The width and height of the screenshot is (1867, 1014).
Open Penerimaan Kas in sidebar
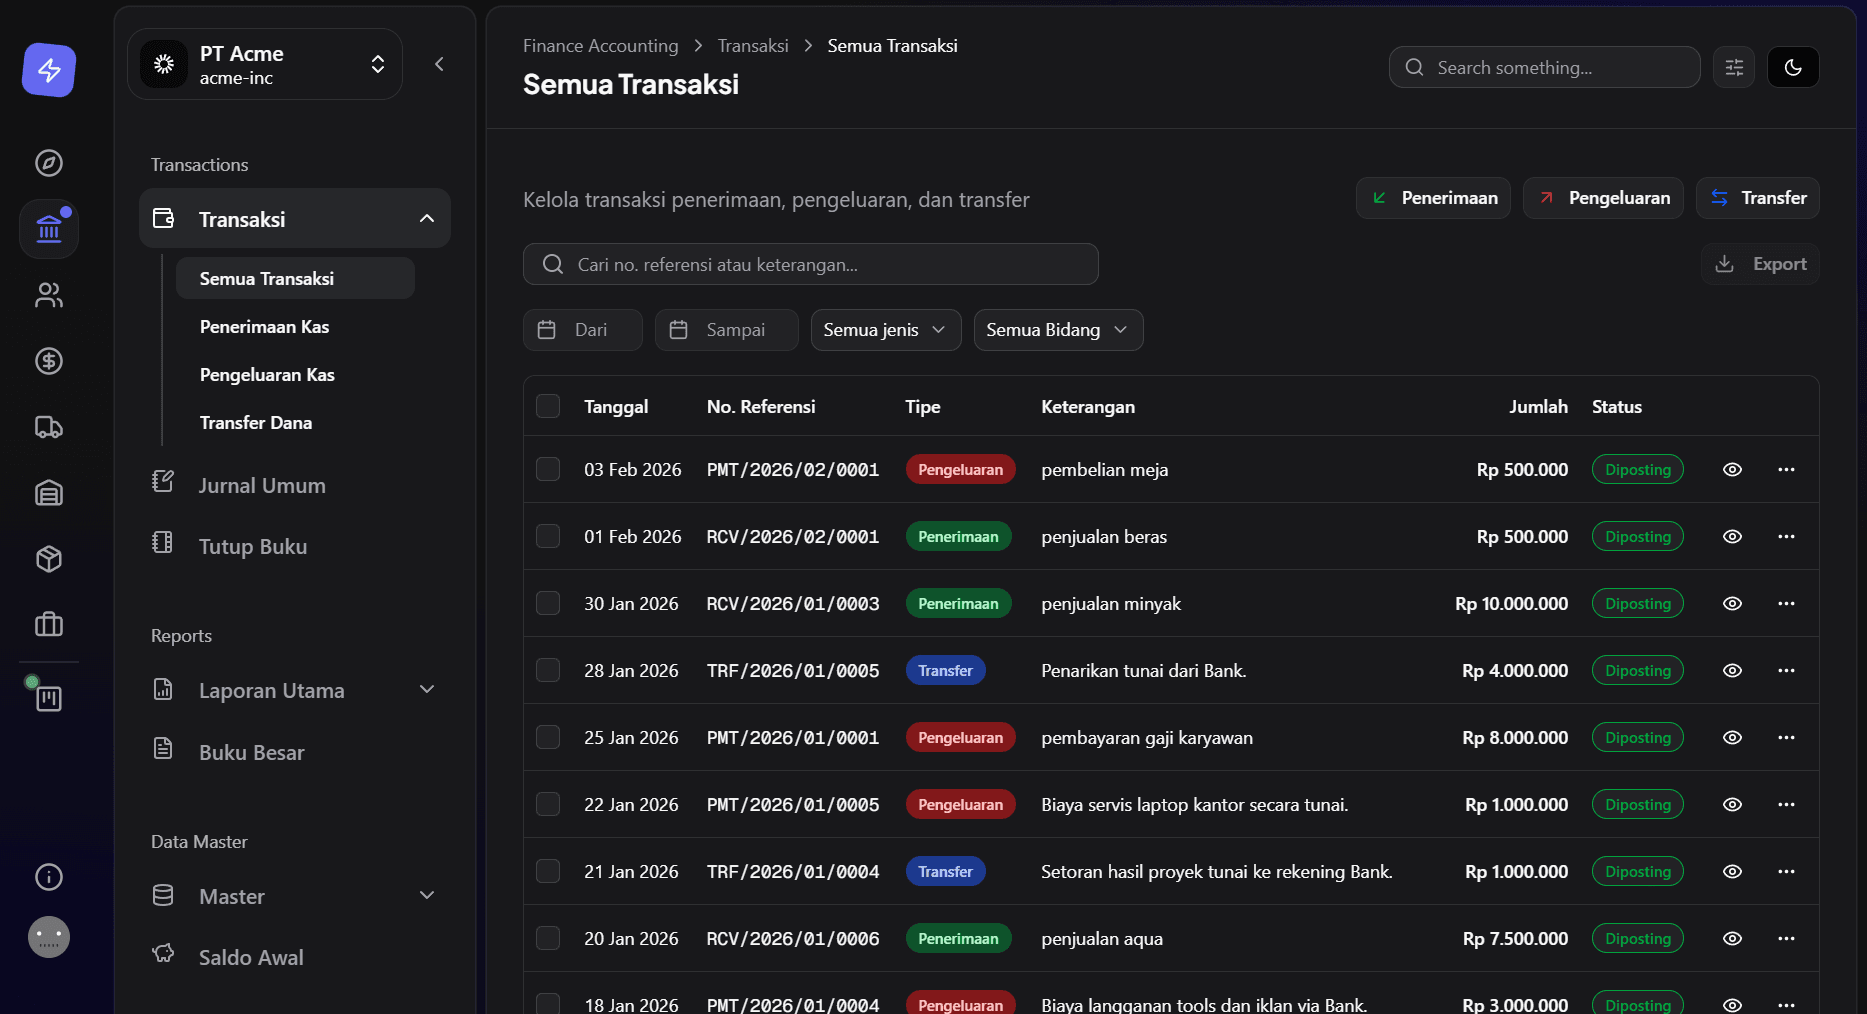[264, 327]
